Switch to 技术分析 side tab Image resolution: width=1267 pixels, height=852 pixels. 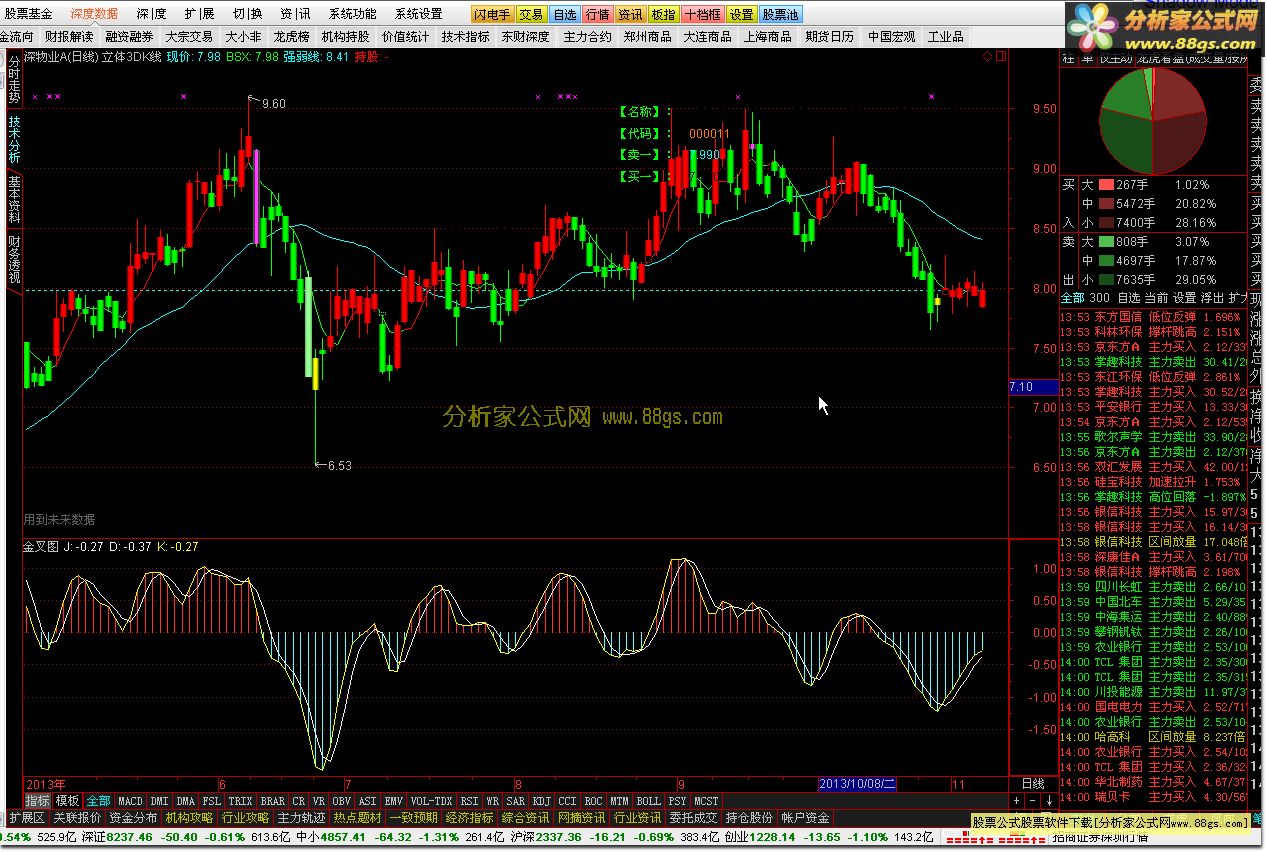click(14, 138)
